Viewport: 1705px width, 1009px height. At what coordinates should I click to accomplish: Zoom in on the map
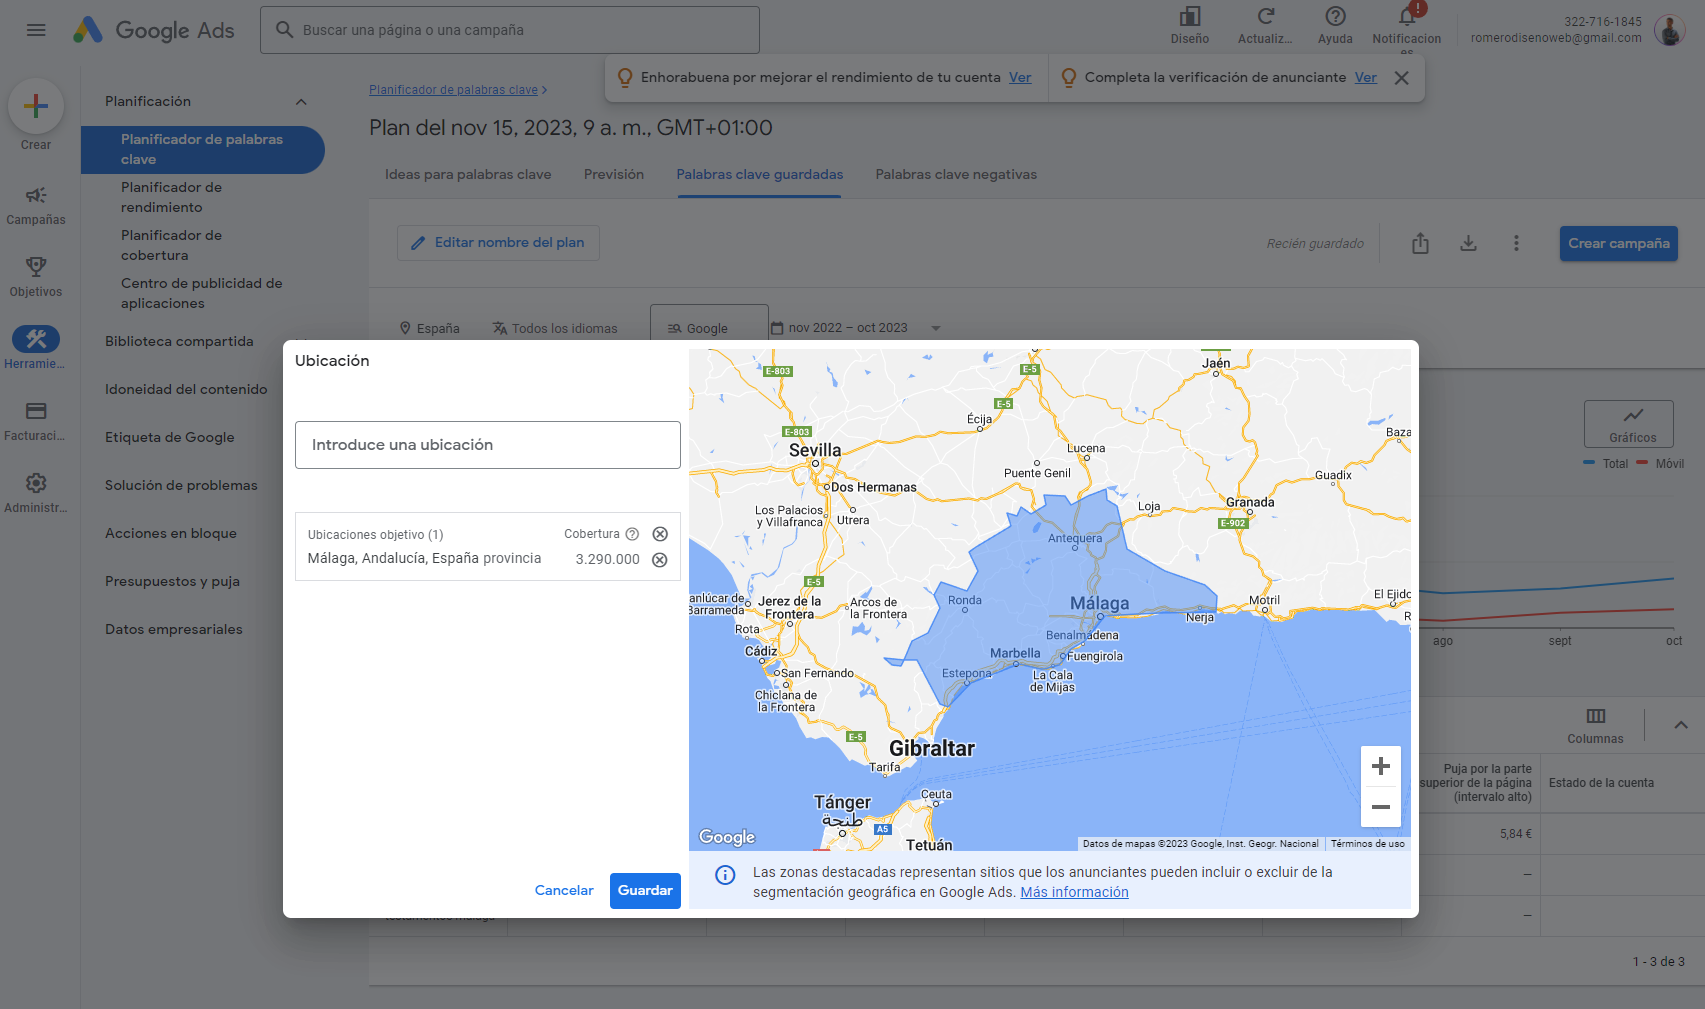1380,767
